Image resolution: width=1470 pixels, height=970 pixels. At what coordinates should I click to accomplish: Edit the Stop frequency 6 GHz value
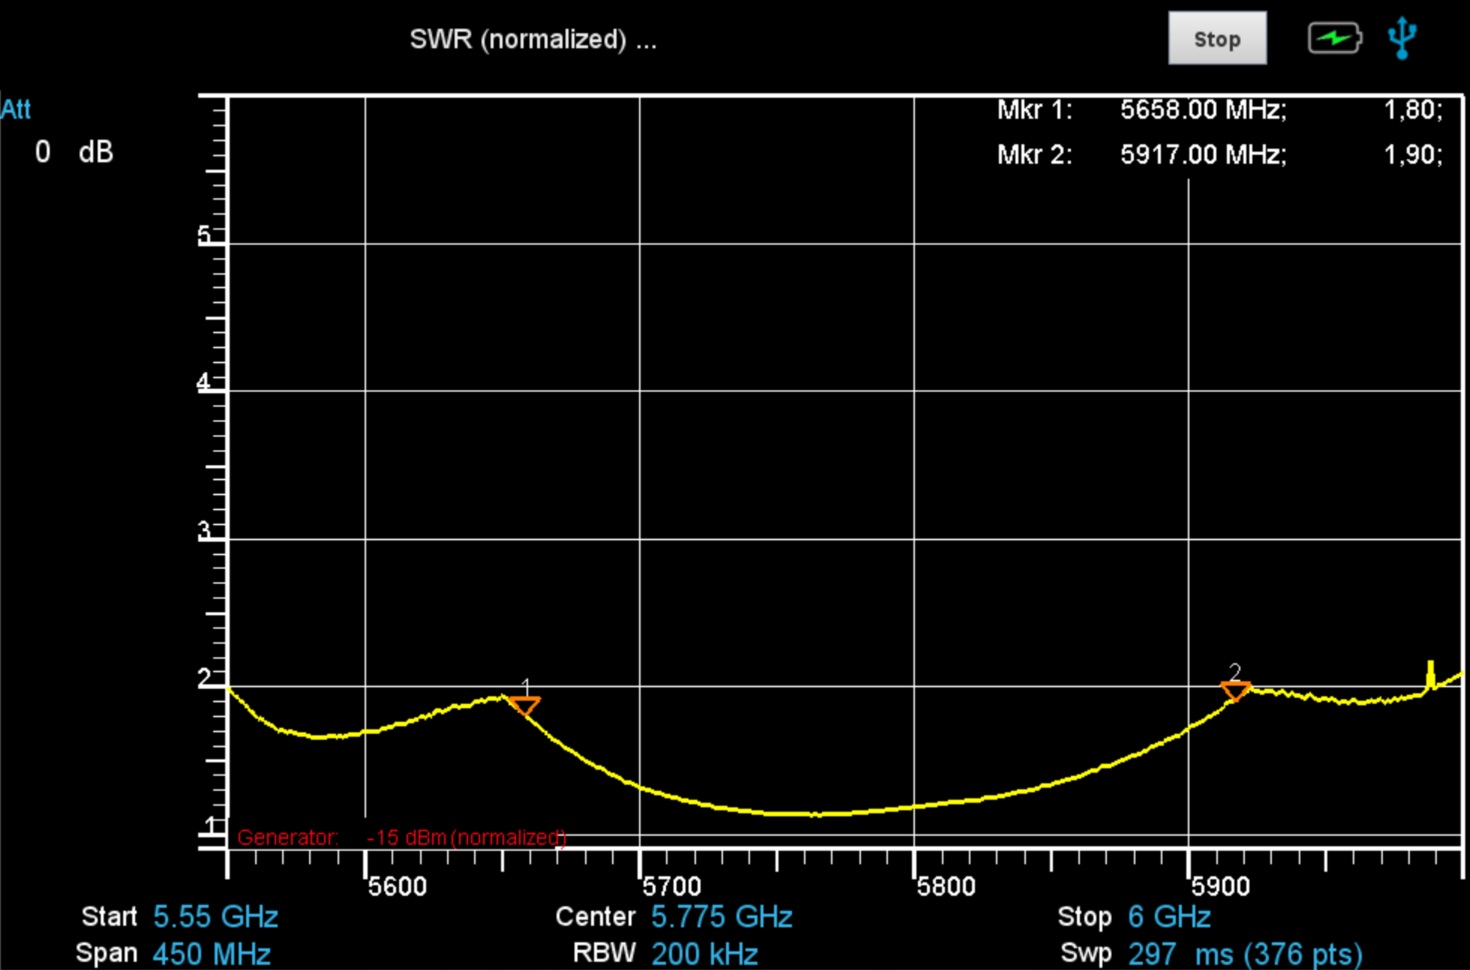(x=1169, y=917)
